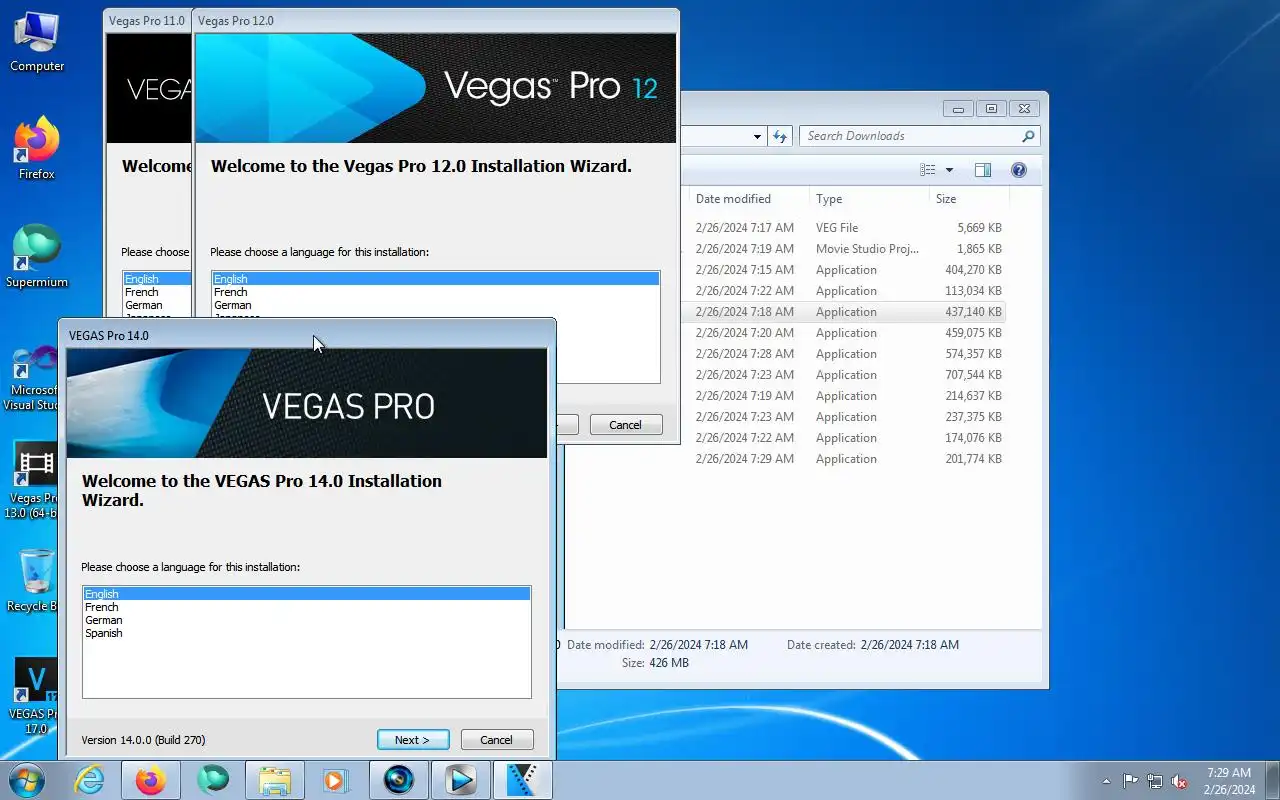Select French in VEGAS Pro 14.0 list
The height and width of the screenshot is (800, 1280).
[x=306, y=607]
